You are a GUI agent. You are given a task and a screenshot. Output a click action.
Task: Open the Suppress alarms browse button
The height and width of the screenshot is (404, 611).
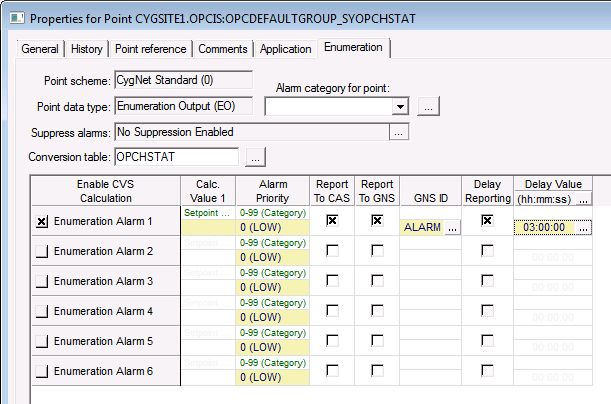tap(398, 132)
